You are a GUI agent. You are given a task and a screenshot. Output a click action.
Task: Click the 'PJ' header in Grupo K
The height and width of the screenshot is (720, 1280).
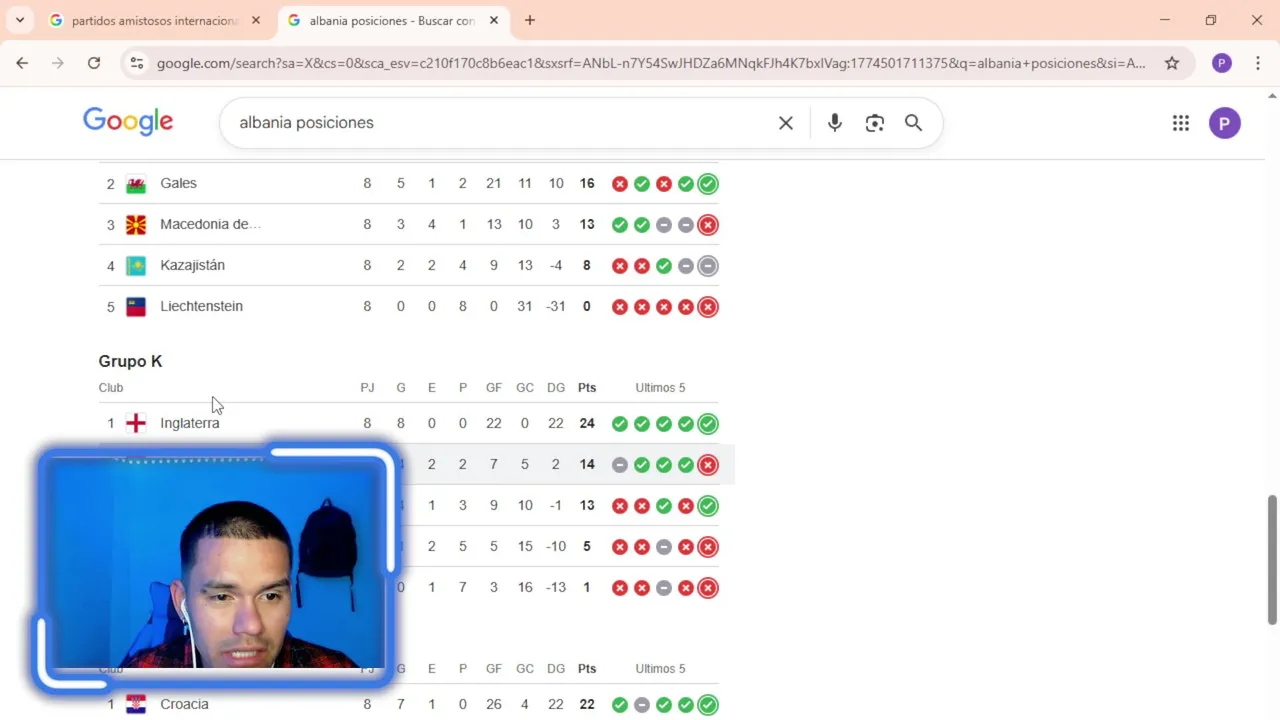[367, 388]
